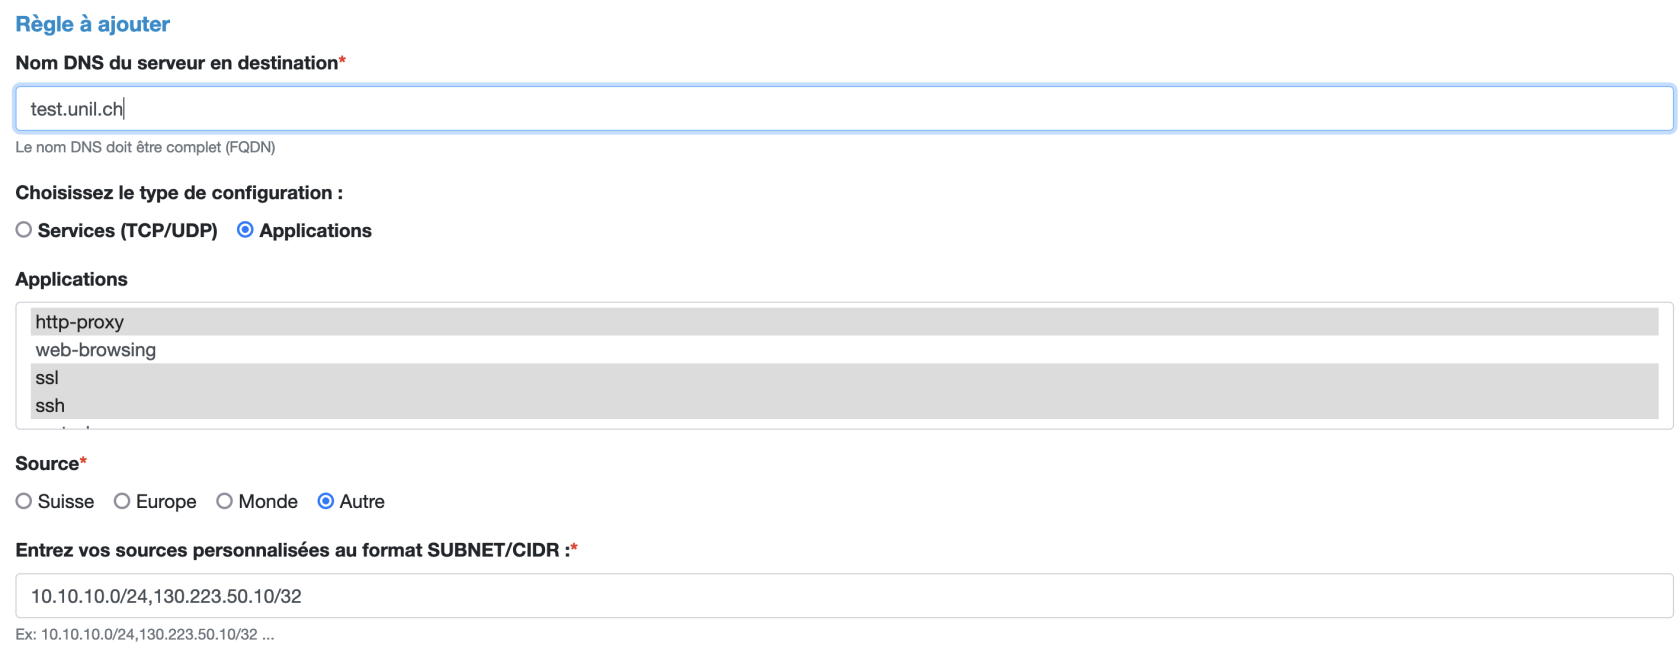The height and width of the screenshot is (671, 1680).
Task: Click the "Ex:" example text below the CIDR field
Action: point(144,634)
